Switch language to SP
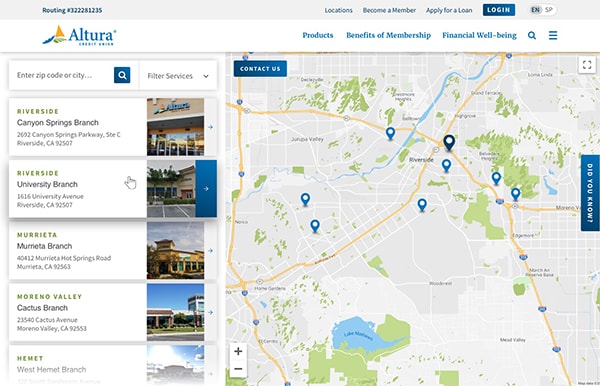The width and height of the screenshot is (600, 386). point(549,10)
